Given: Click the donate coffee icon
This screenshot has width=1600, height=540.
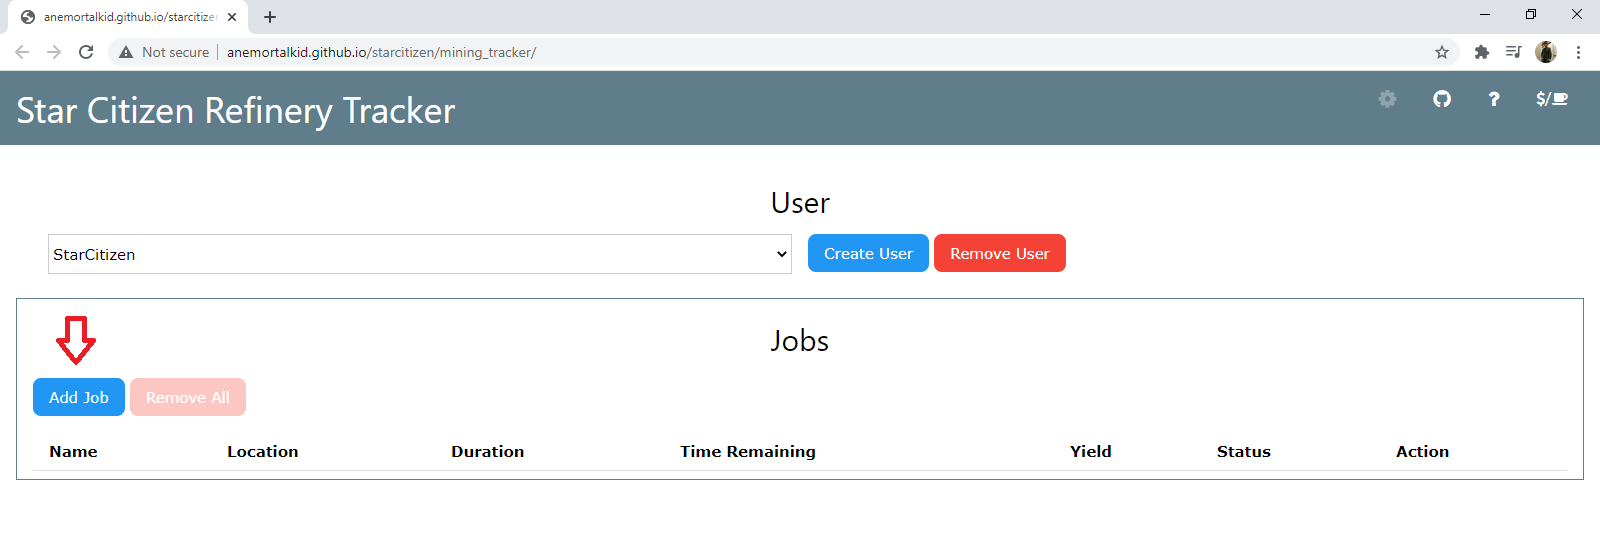Looking at the screenshot, I should [x=1552, y=99].
